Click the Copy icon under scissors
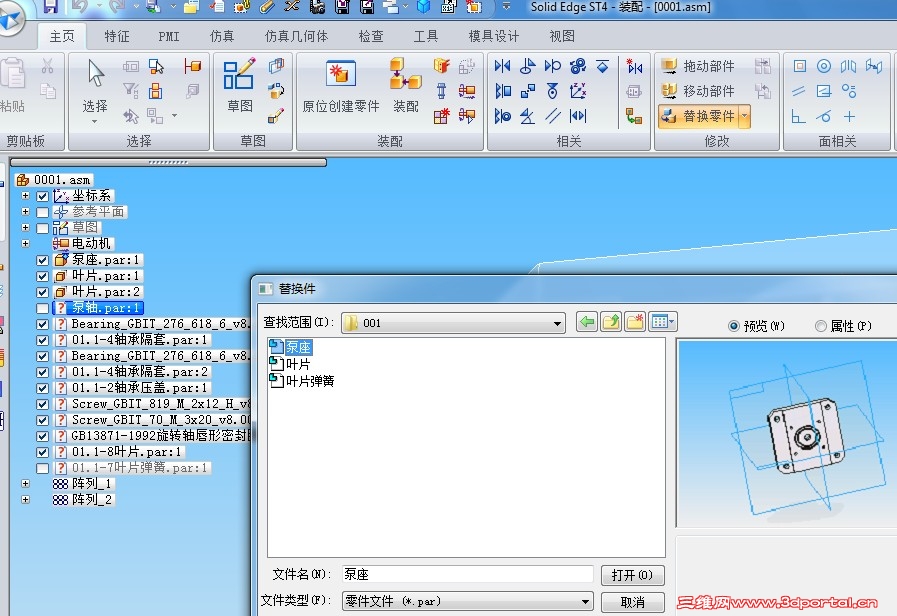This screenshot has height=616, width=897. click(x=47, y=91)
